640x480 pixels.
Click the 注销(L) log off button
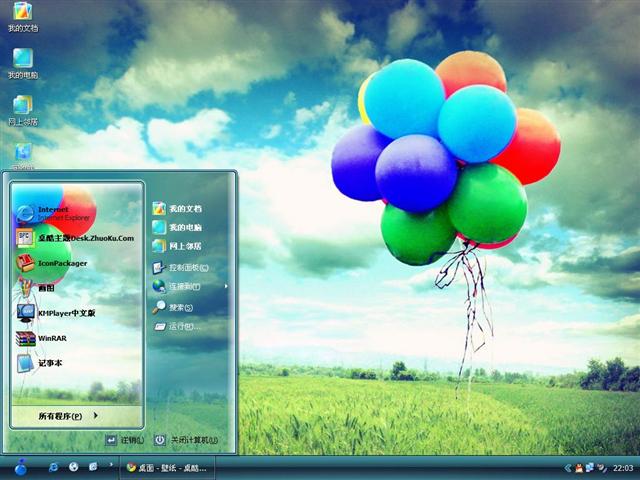pyautogui.click(x=125, y=440)
